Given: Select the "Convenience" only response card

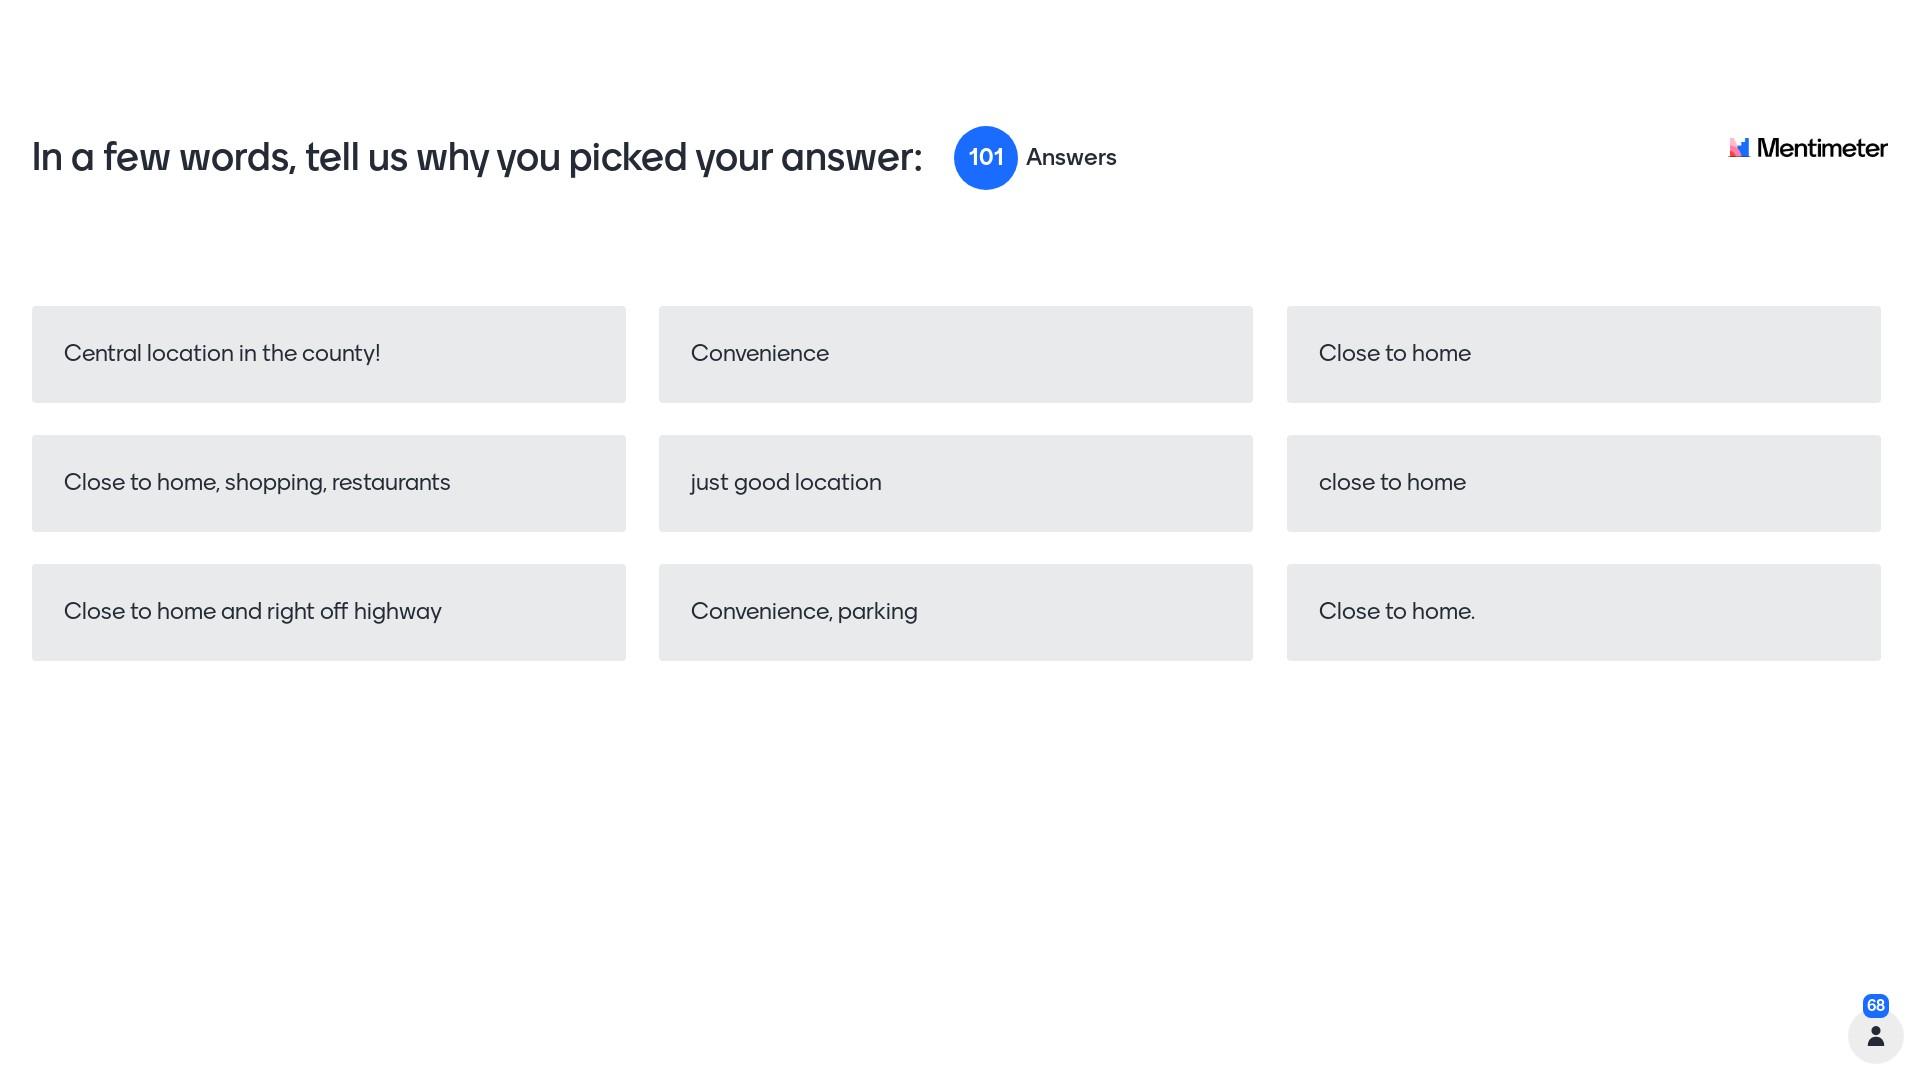Looking at the screenshot, I should click(x=955, y=354).
